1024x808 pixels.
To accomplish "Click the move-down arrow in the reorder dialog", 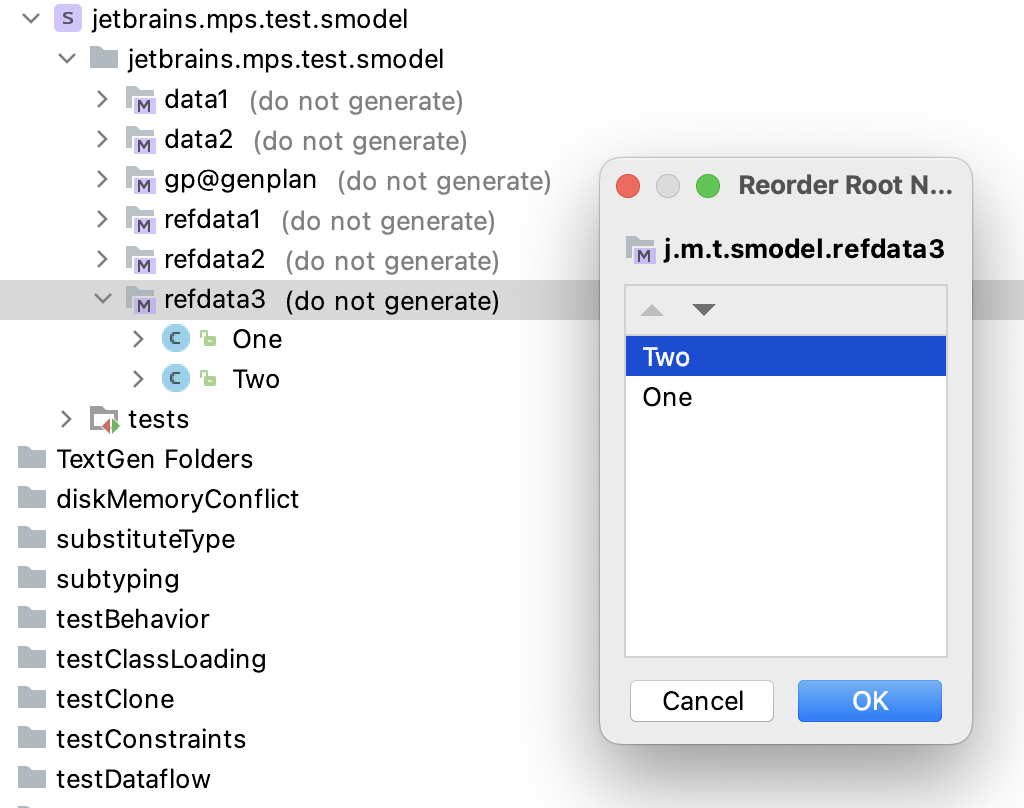I will (703, 309).
